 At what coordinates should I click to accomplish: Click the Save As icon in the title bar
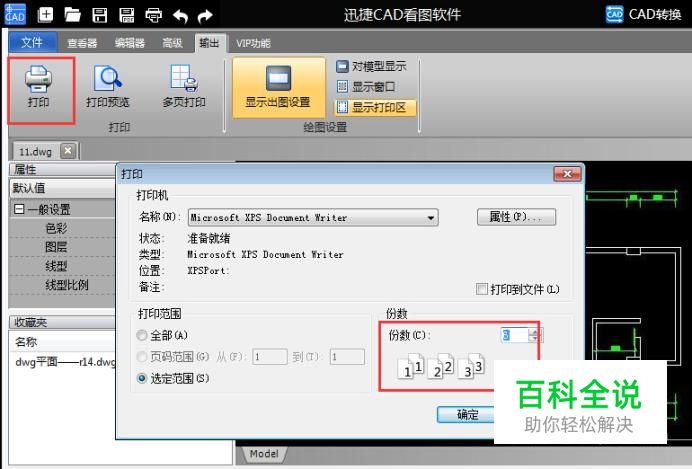(127, 15)
